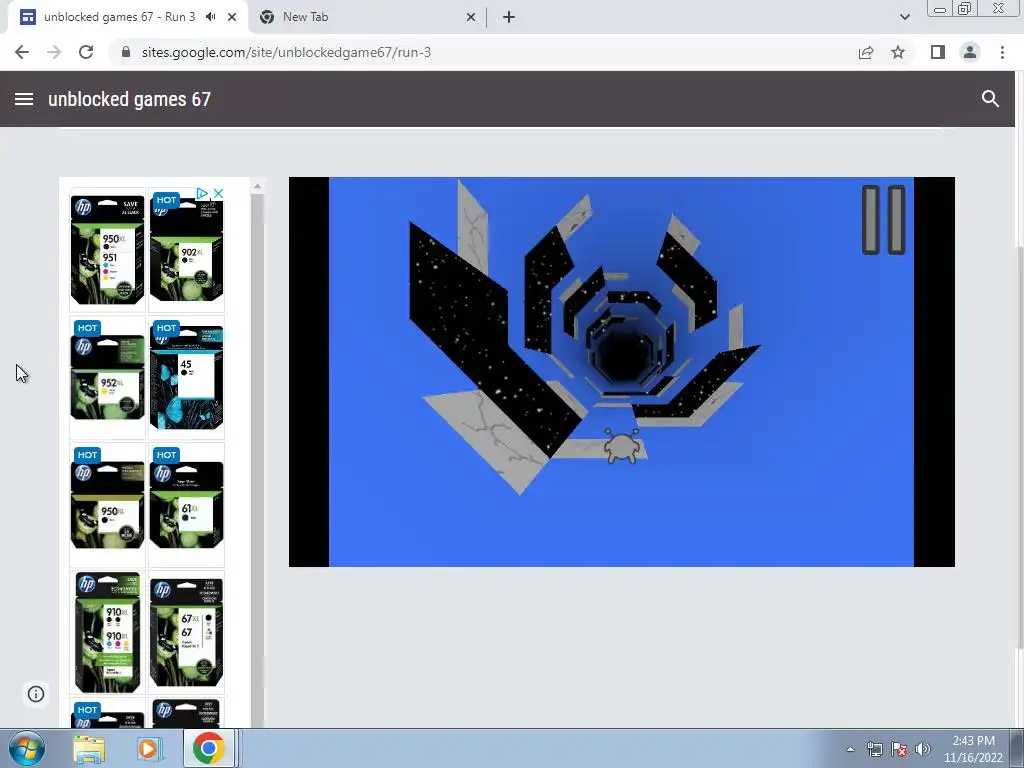Launch Windows Media Player from taskbar
This screenshot has width=1024, height=768.
[x=148, y=748]
